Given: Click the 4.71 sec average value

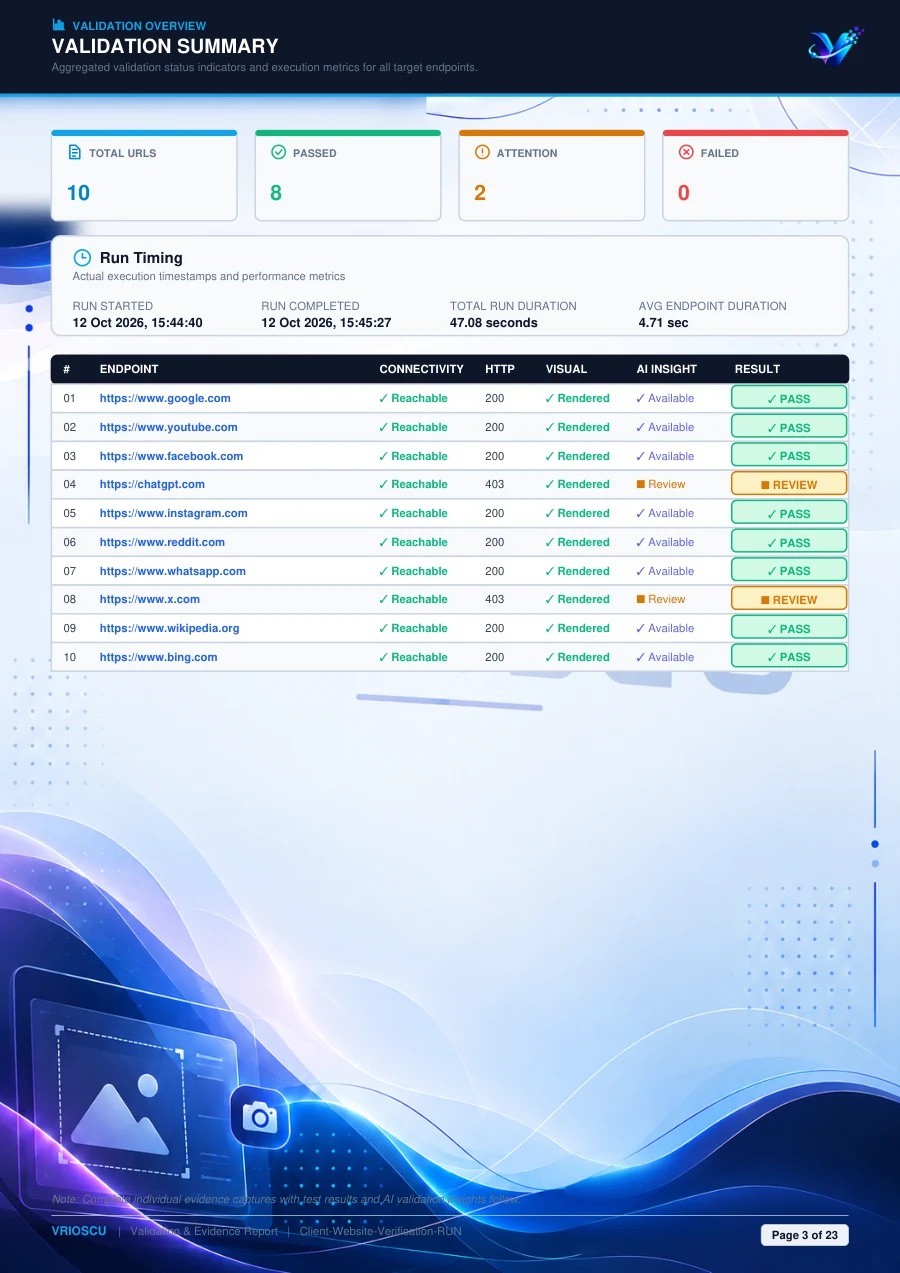Looking at the screenshot, I should pyautogui.click(x=664, y=323).
